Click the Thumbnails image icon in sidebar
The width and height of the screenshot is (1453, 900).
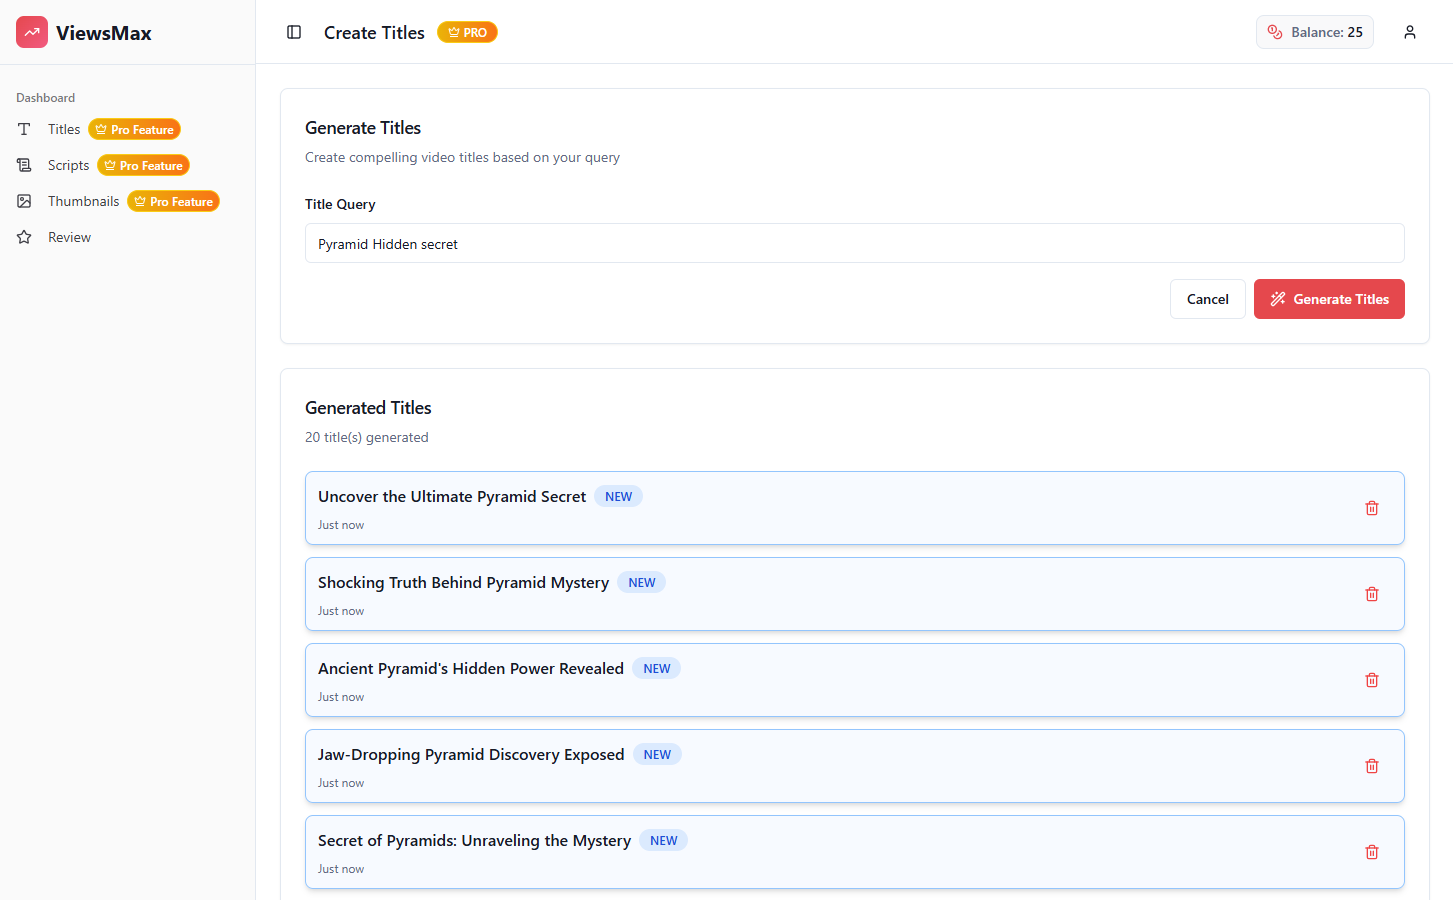pyautogui.click(x=24, y=201)
